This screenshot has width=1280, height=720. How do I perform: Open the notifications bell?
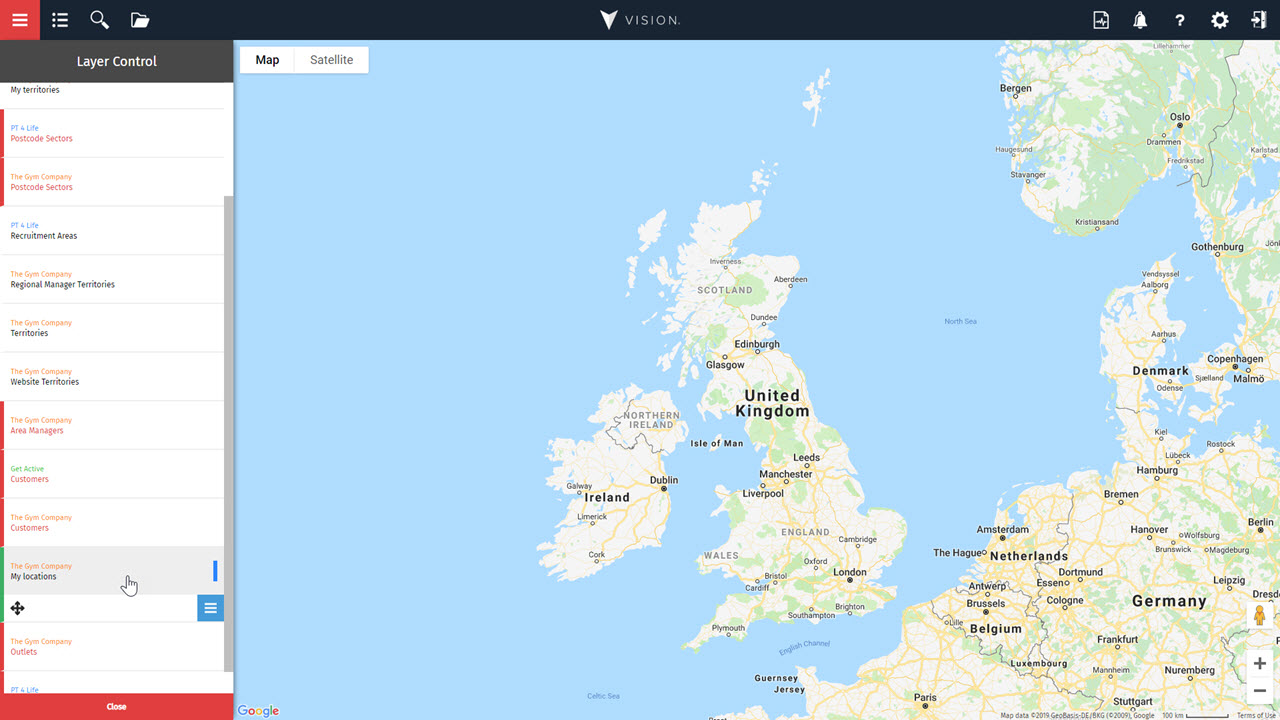[x=1140, y=20]
